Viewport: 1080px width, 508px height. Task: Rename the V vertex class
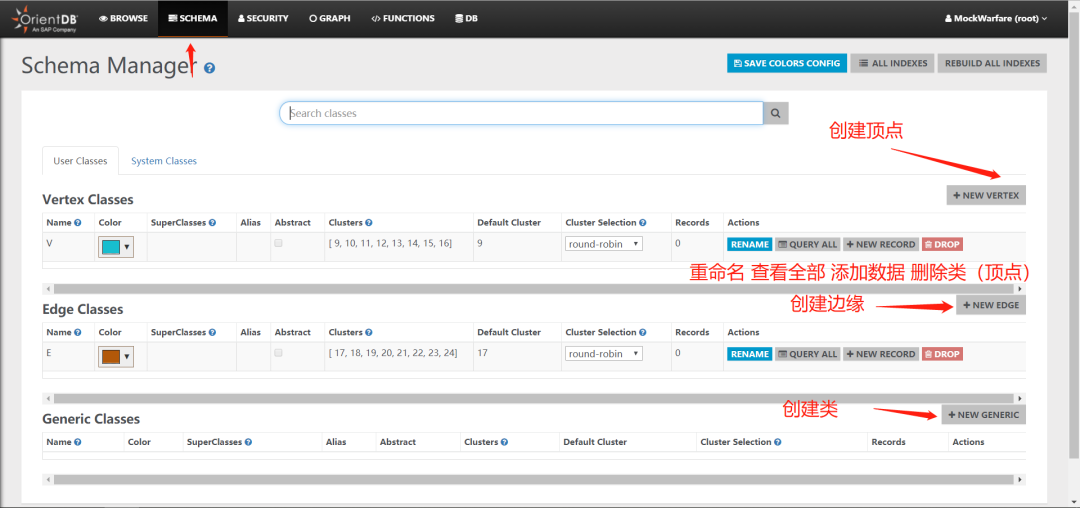pos(750,244)
